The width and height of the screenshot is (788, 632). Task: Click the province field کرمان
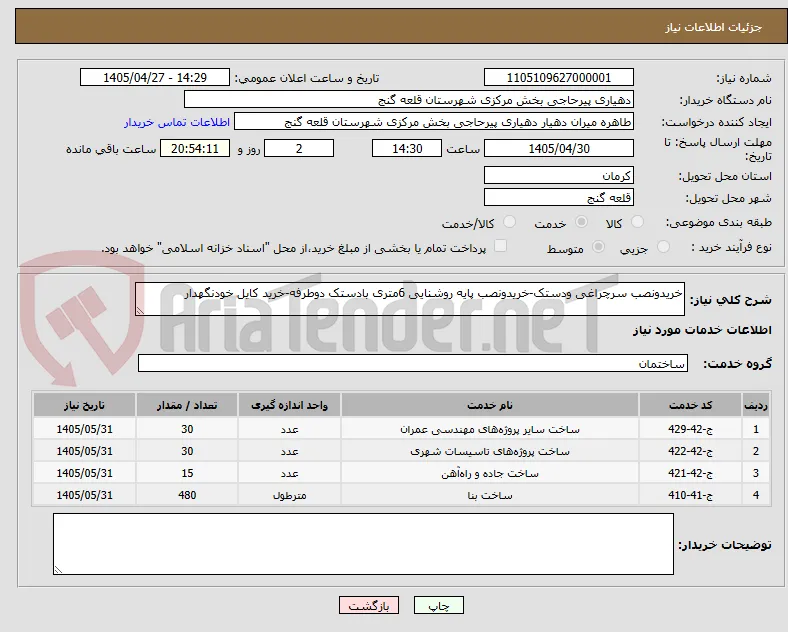click(x=559, y=175)
